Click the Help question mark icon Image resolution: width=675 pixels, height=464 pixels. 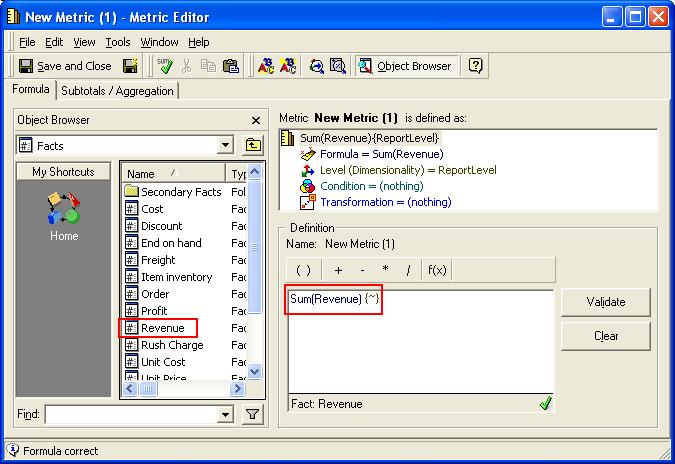pos(476,66)
